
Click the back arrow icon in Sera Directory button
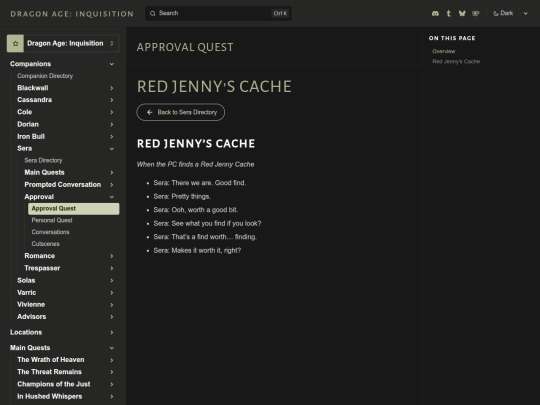149,112
